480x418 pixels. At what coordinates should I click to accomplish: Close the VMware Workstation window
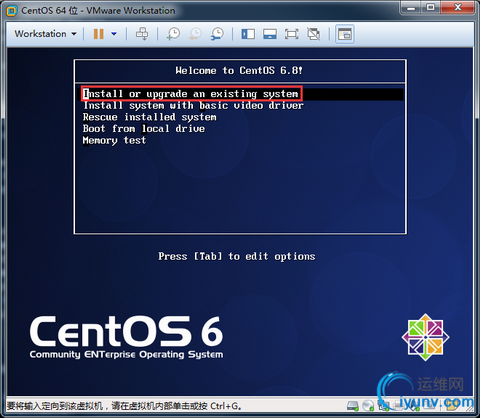pyautogui.click(x=458, y=7)
